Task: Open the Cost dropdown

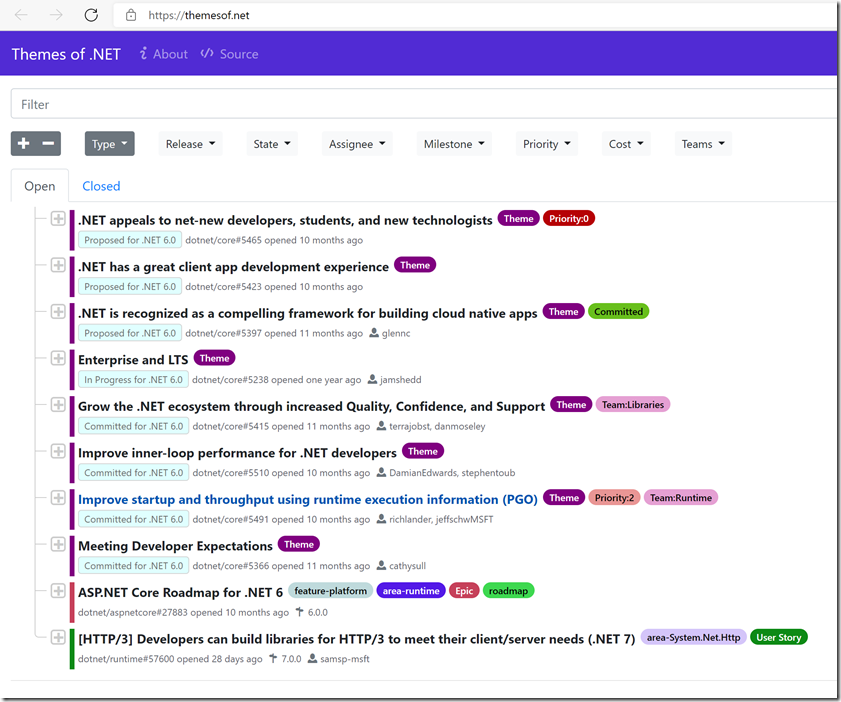Action: point(626,144)
